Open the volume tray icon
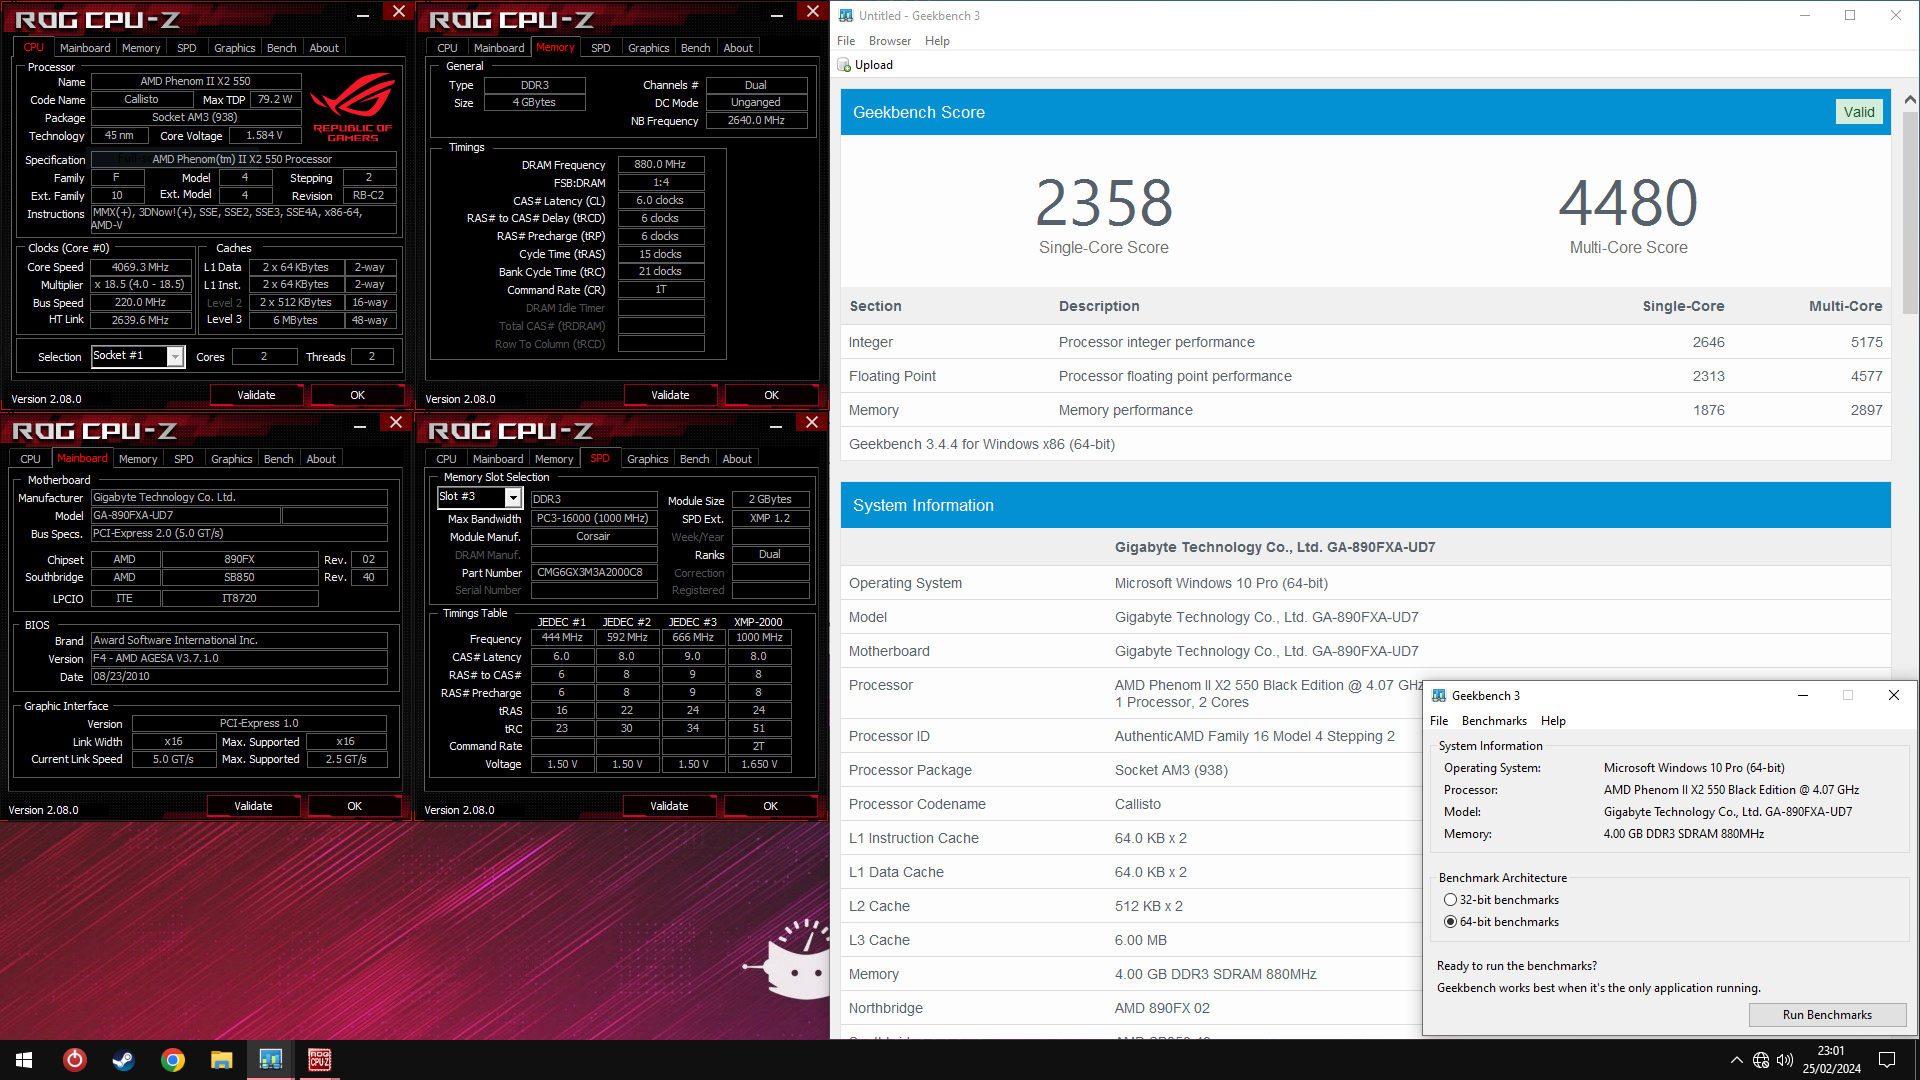This screenshot has width=1920, height=1080. point(1785,1060)
